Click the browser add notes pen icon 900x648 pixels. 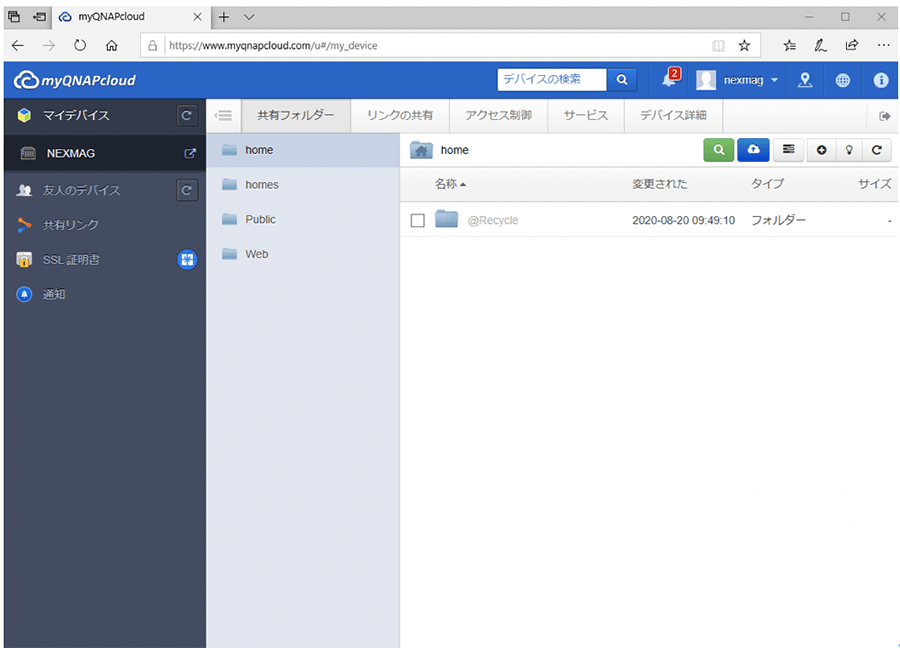[x=821, y=46]
